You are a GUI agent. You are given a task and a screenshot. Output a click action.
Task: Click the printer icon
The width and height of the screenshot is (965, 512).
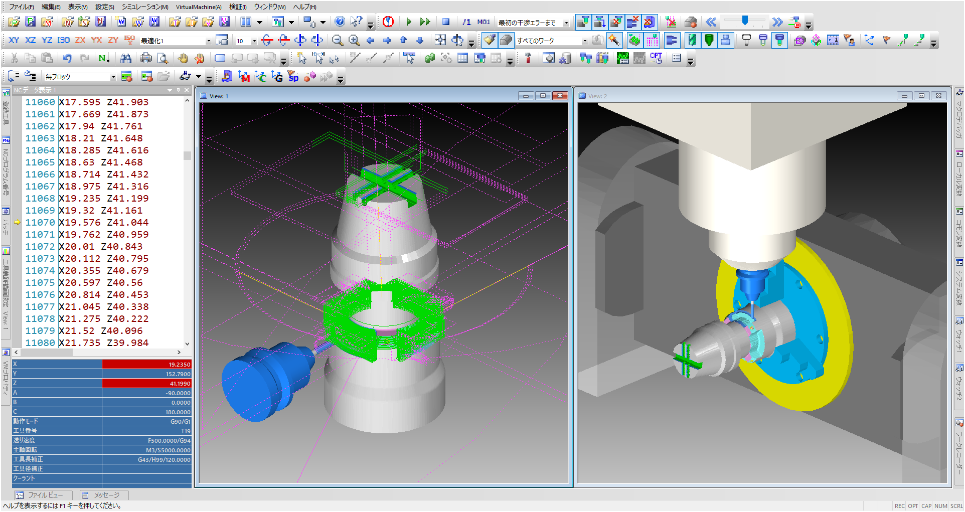click(x=146, y=58)
